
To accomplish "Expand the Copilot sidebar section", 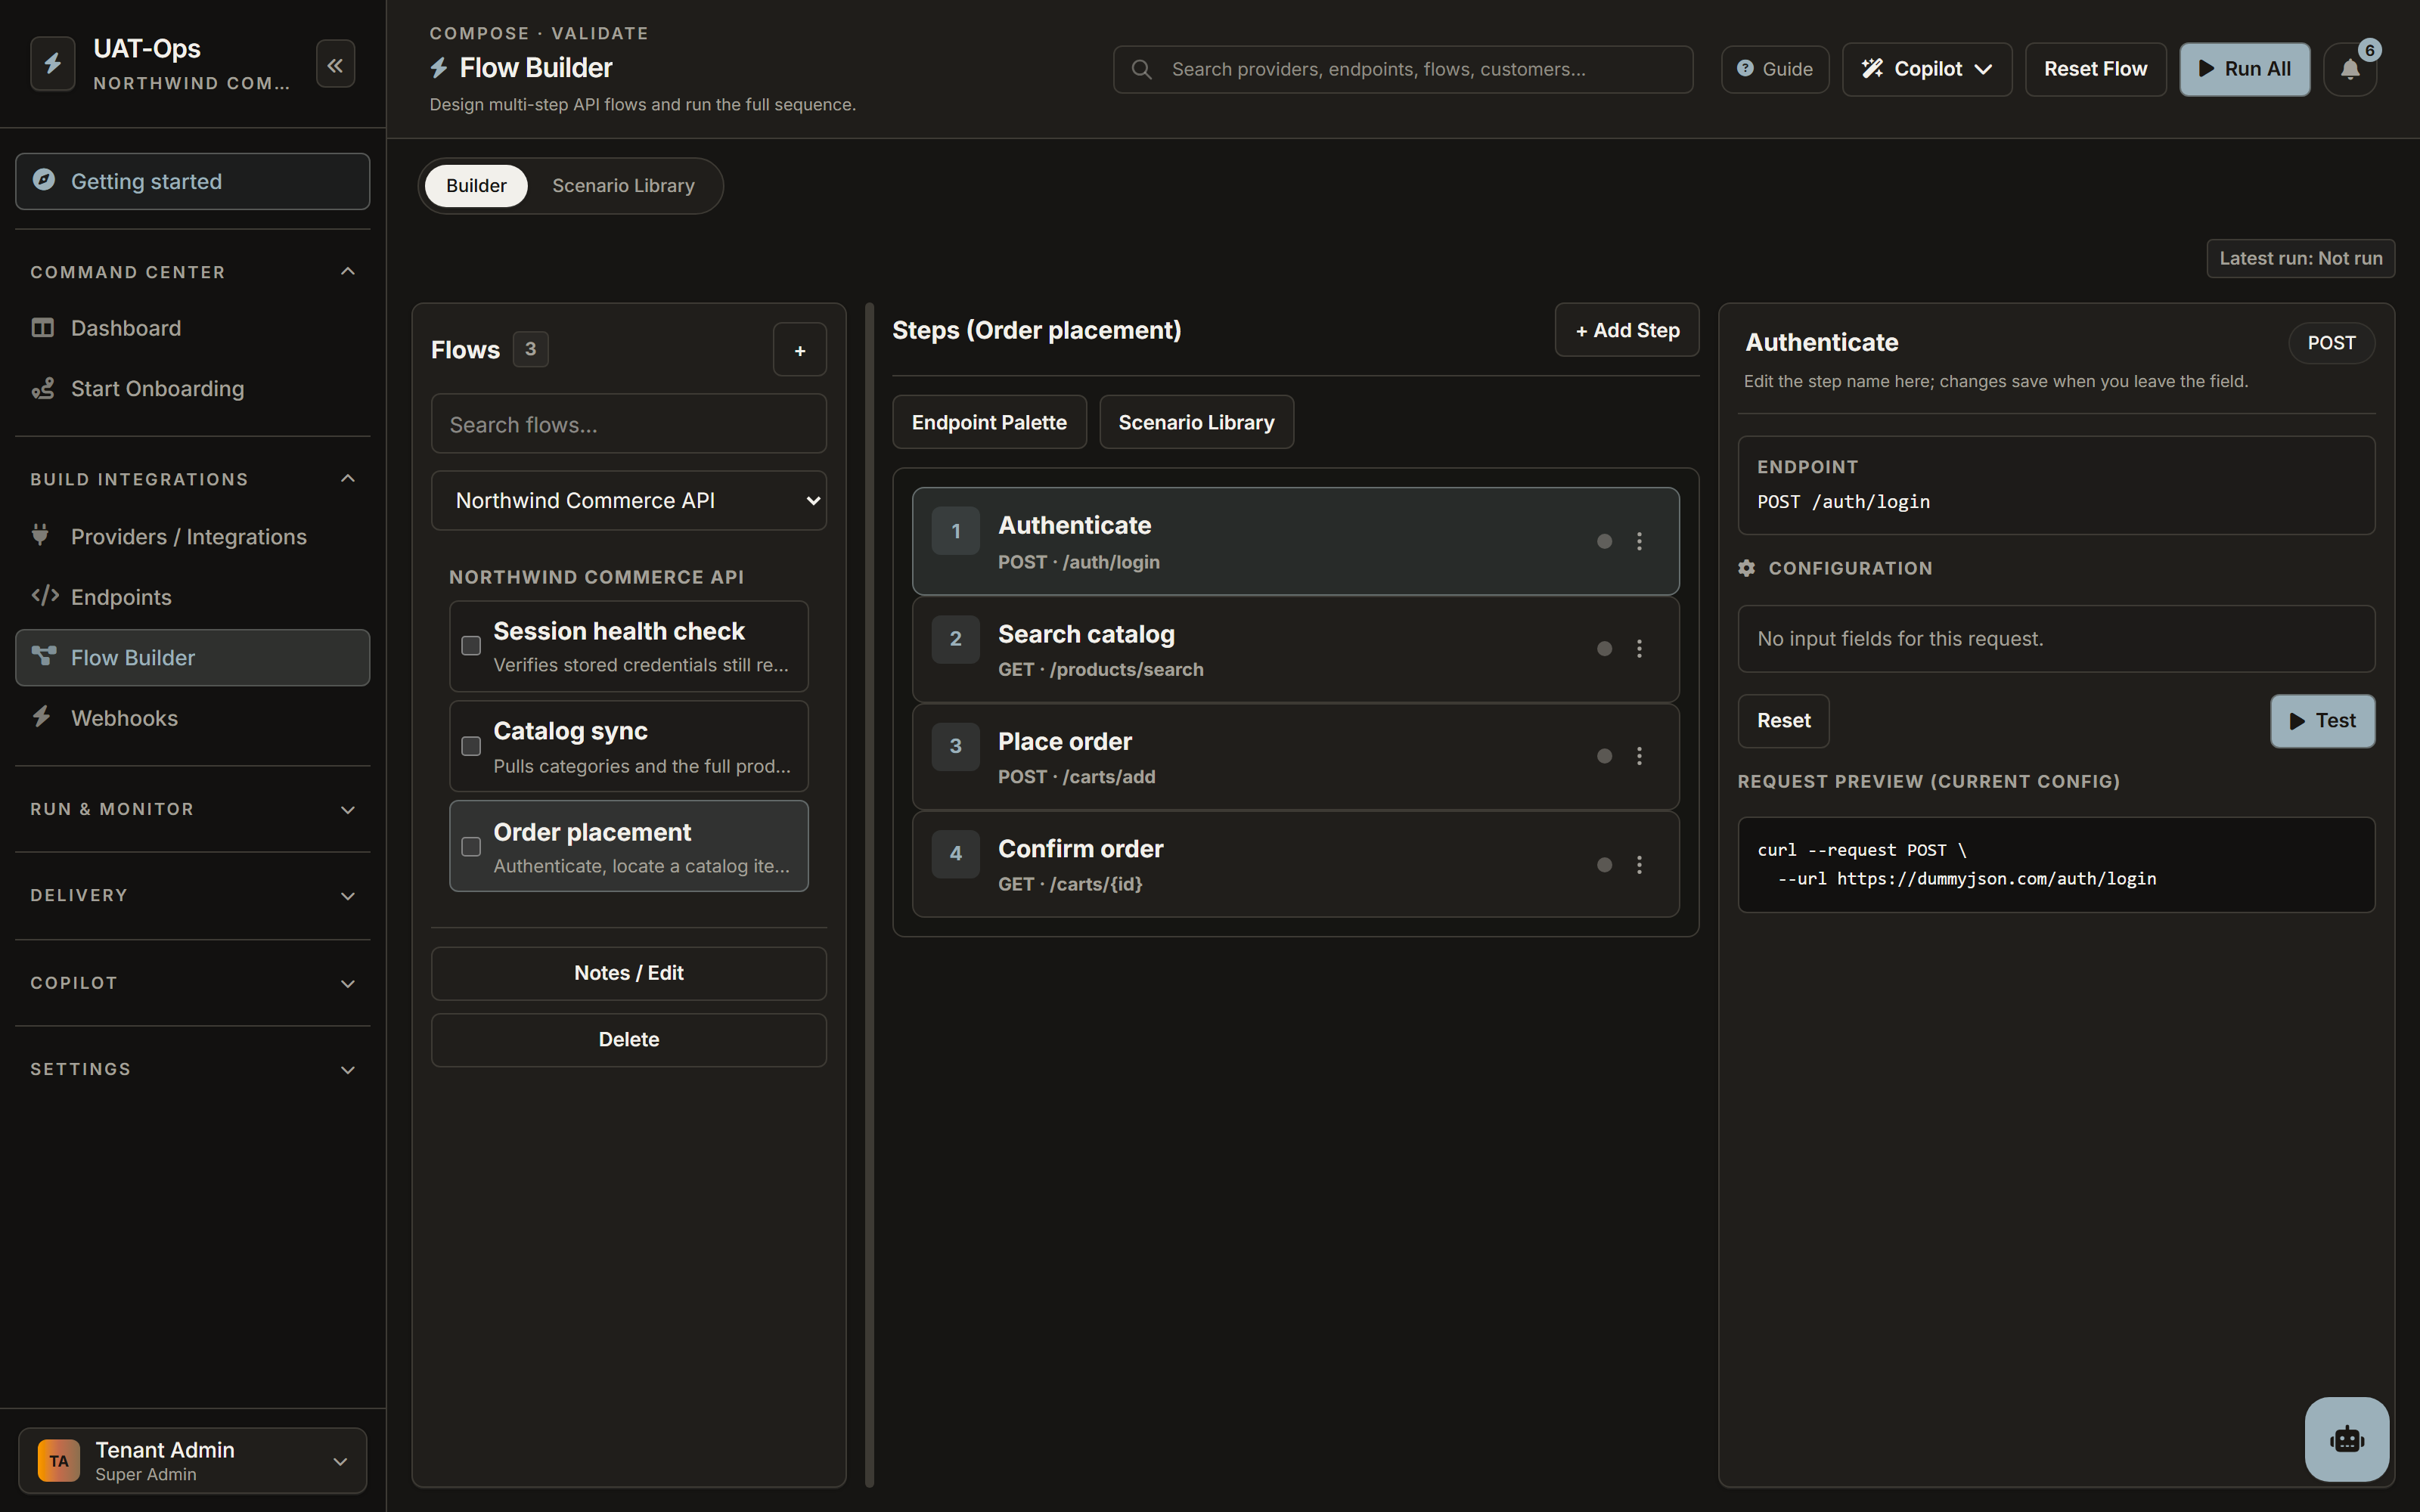I will 193,983.
